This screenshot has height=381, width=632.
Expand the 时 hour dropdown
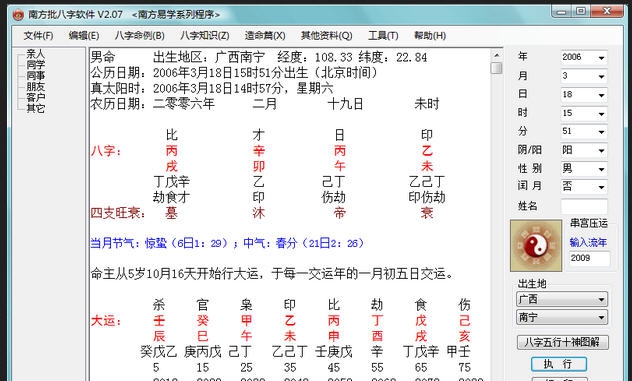click(601, 114)
